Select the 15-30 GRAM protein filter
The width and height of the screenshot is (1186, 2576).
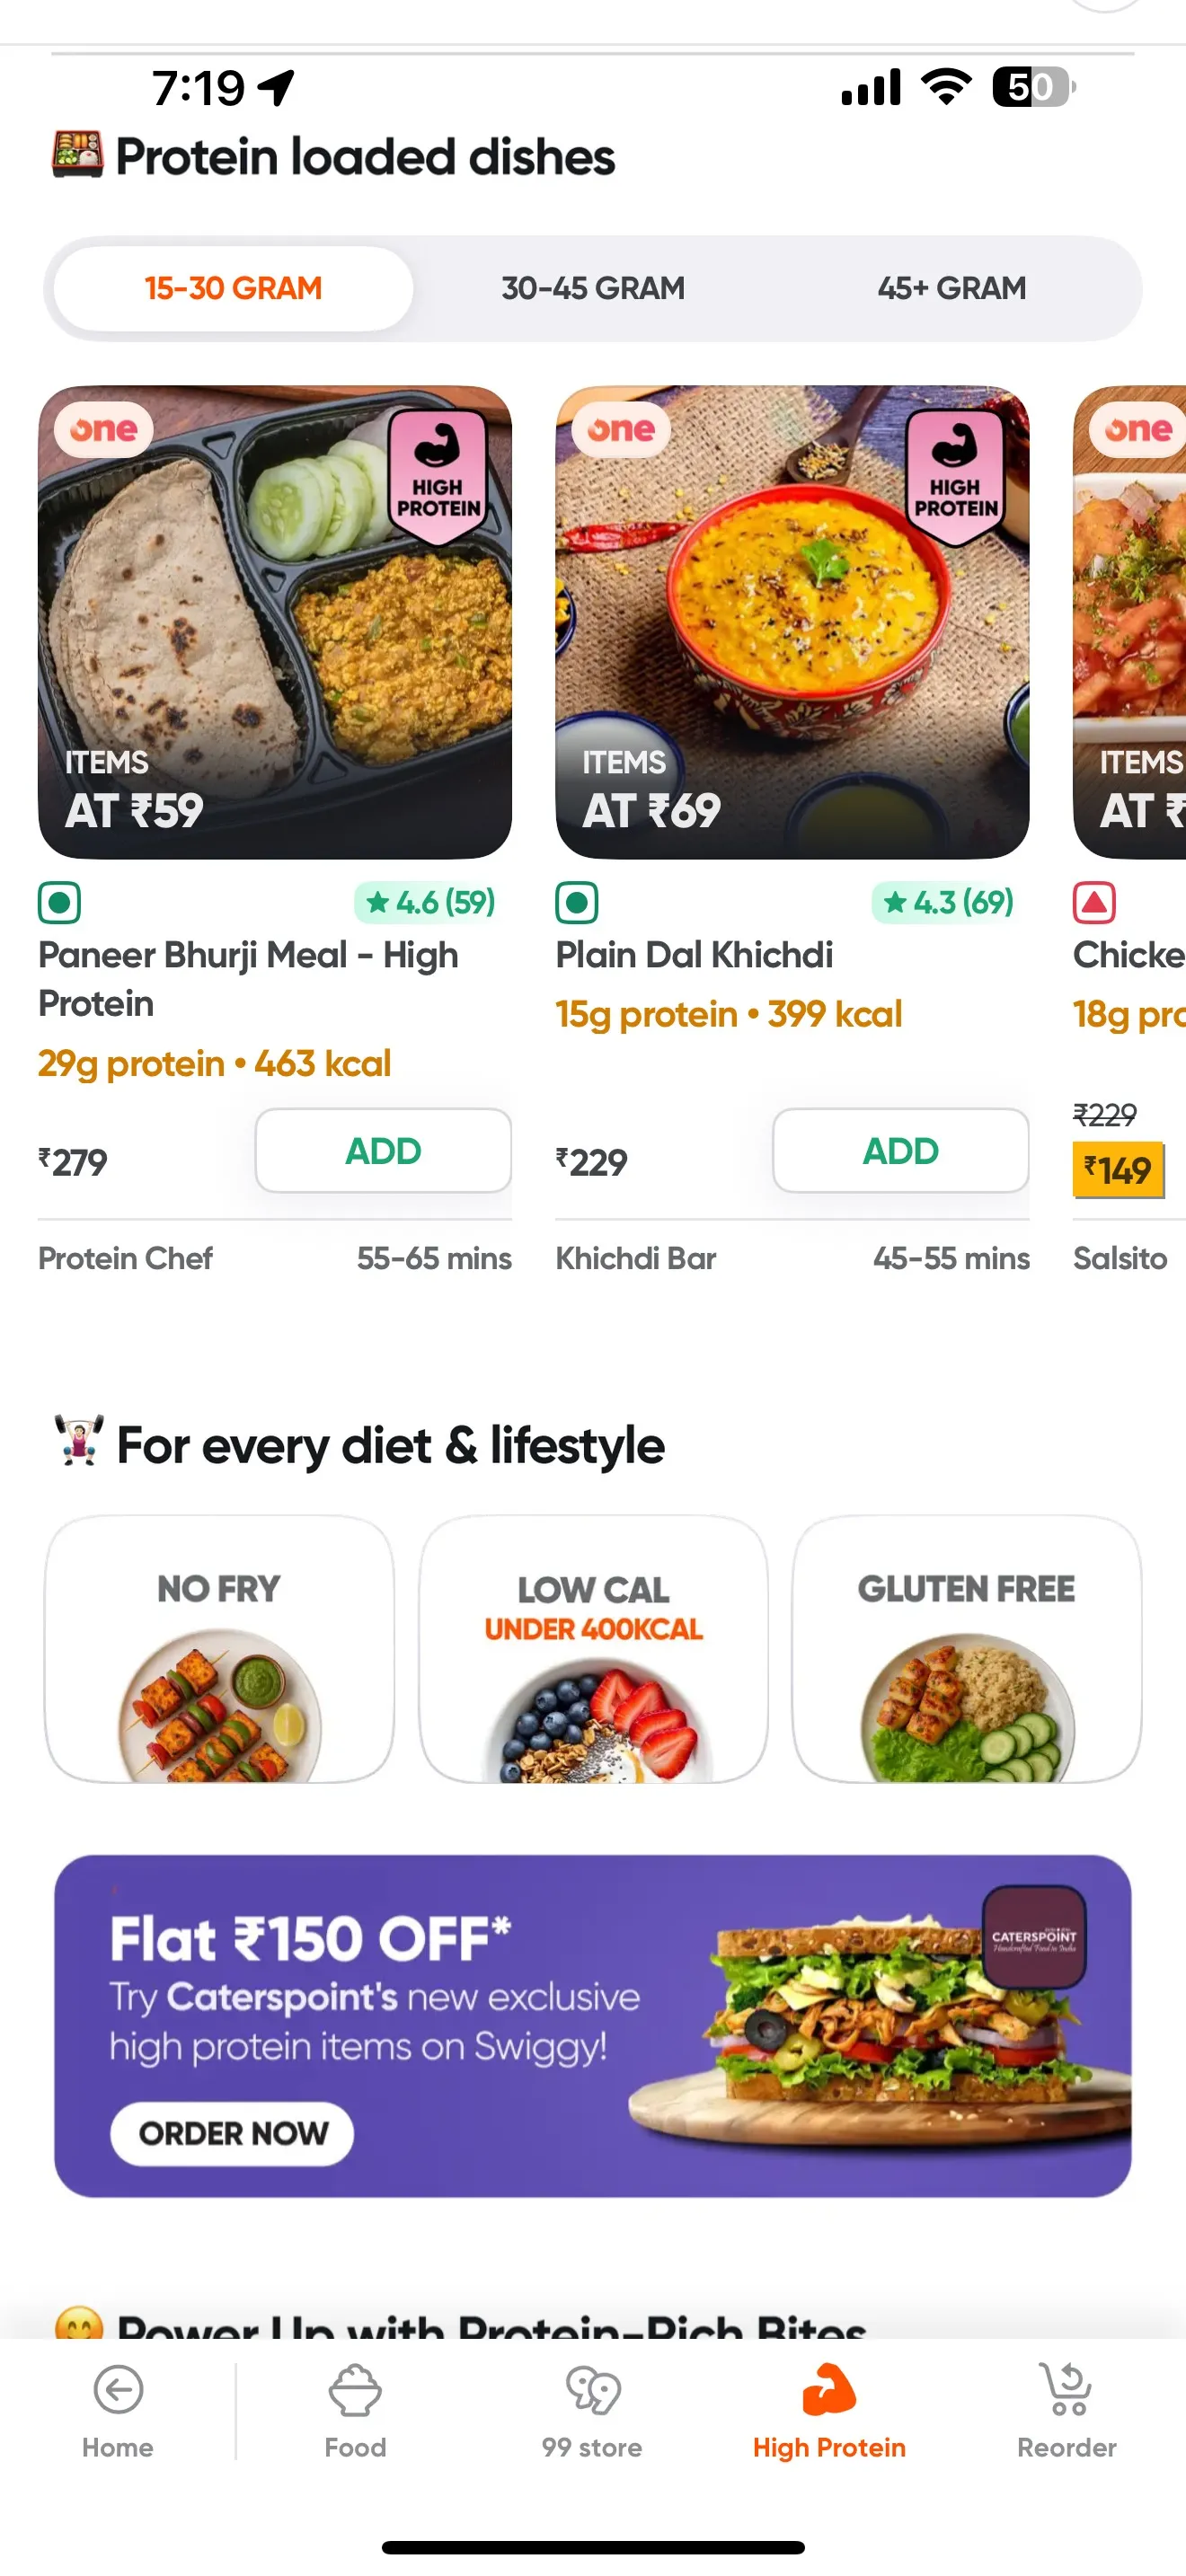233,288
